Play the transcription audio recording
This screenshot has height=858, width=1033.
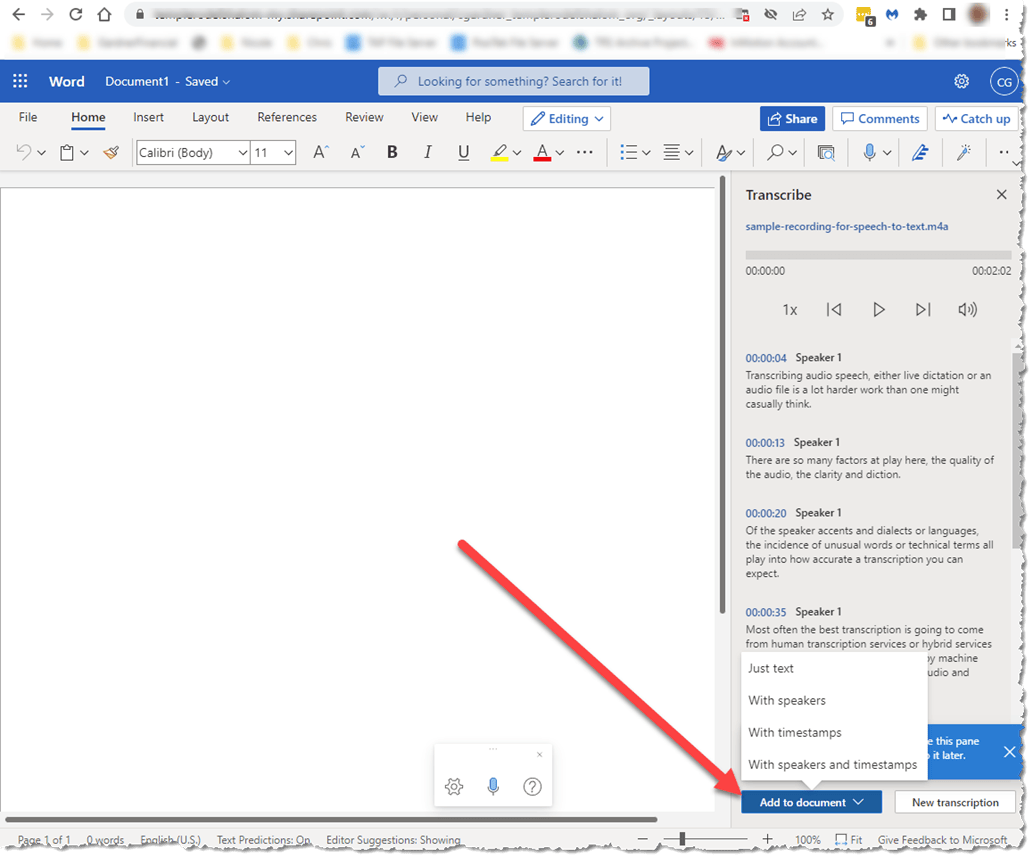point(878,310)
